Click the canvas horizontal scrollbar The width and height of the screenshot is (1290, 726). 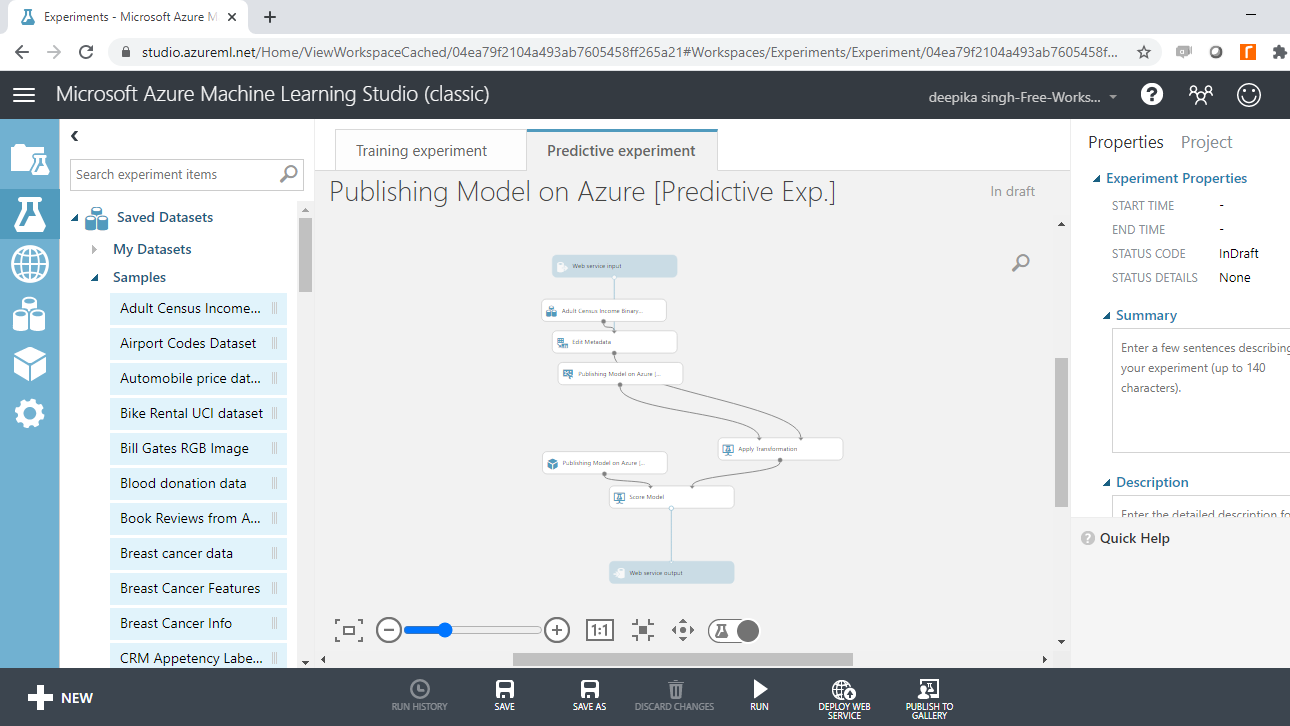coord(683,659)
